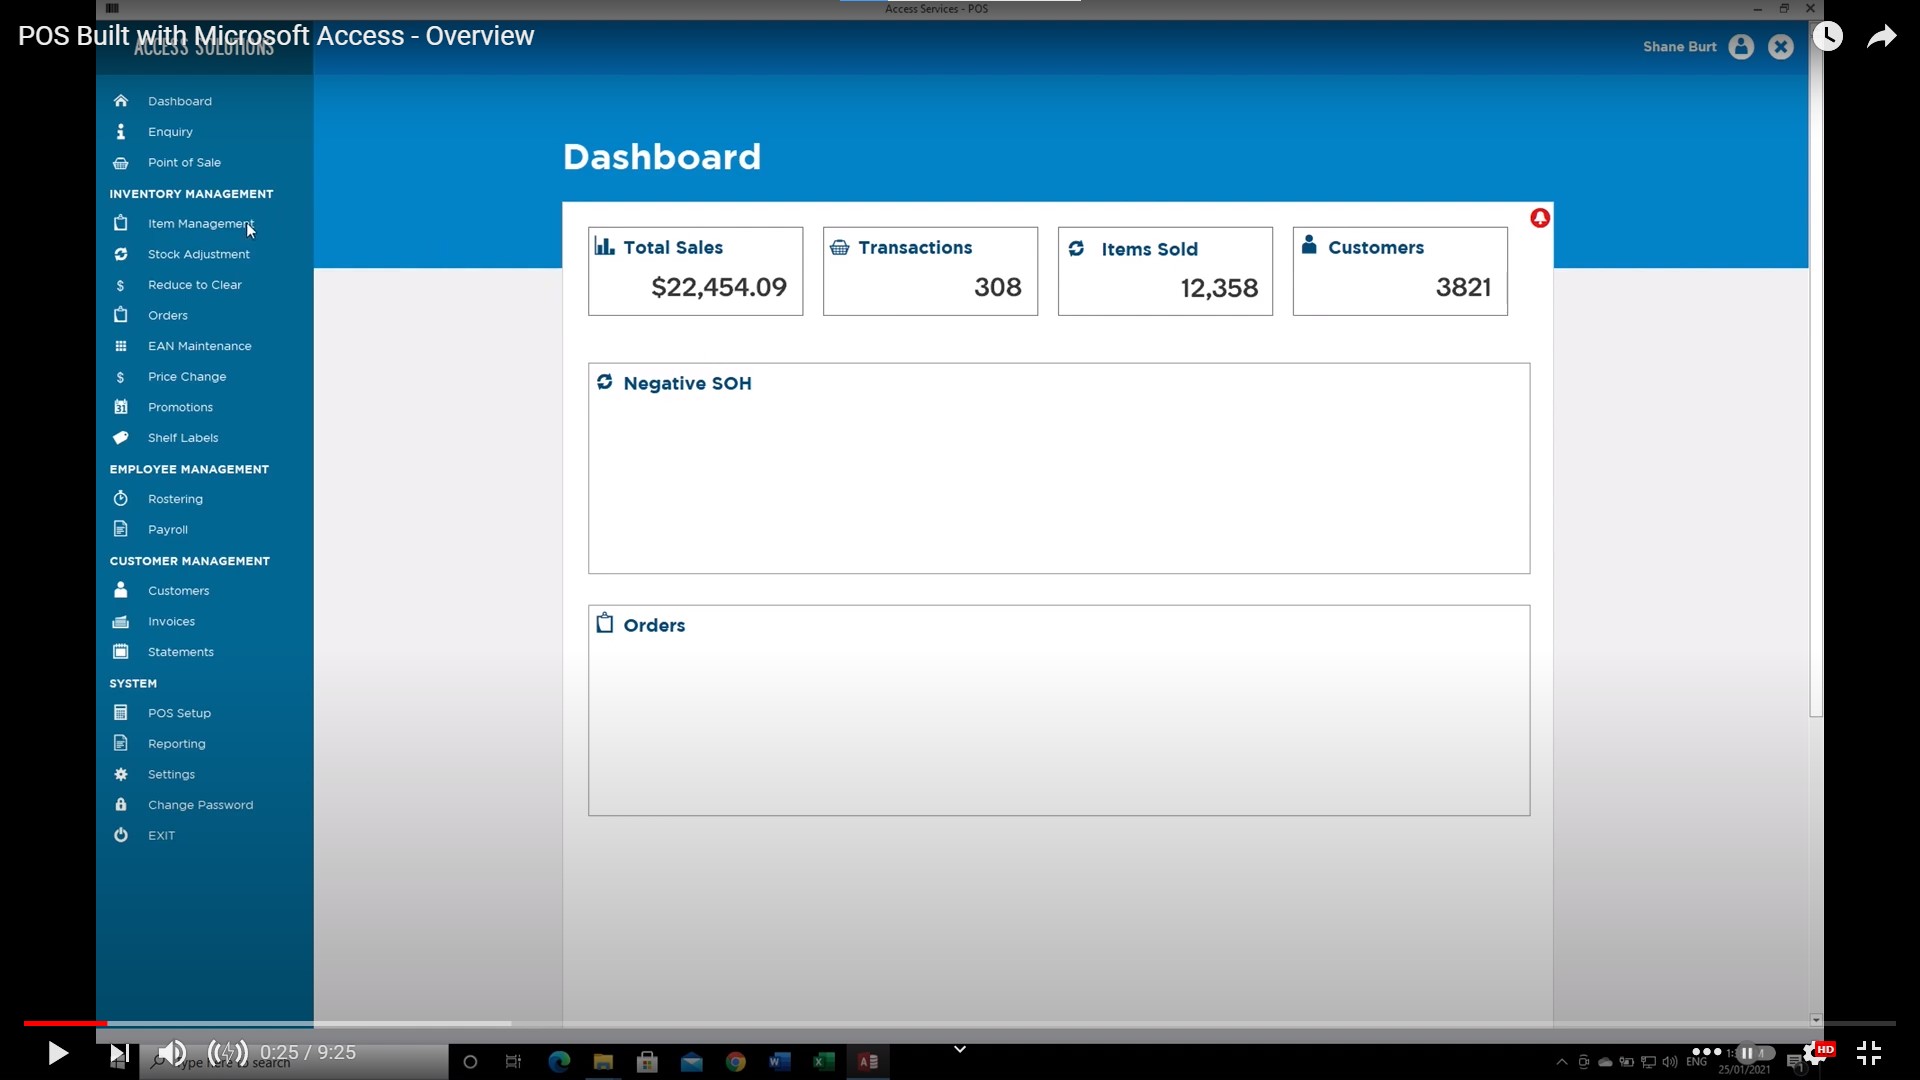
Task: Click the Statements icon
Action: 121,652
